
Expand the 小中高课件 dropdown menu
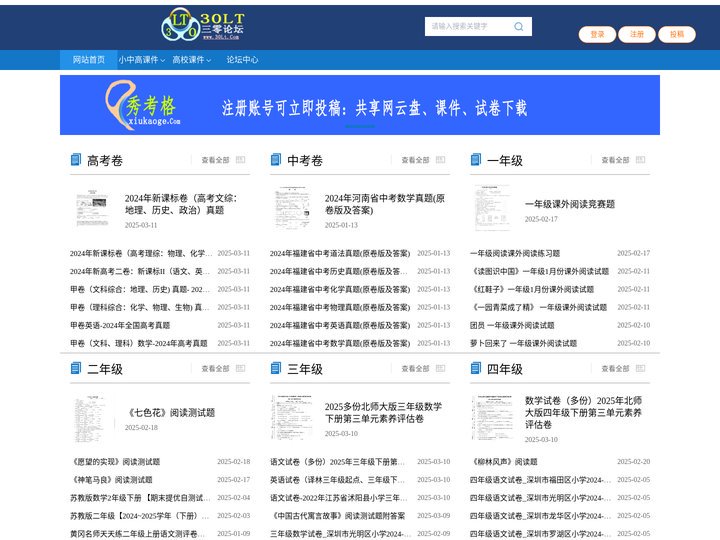tap(141, 60)
